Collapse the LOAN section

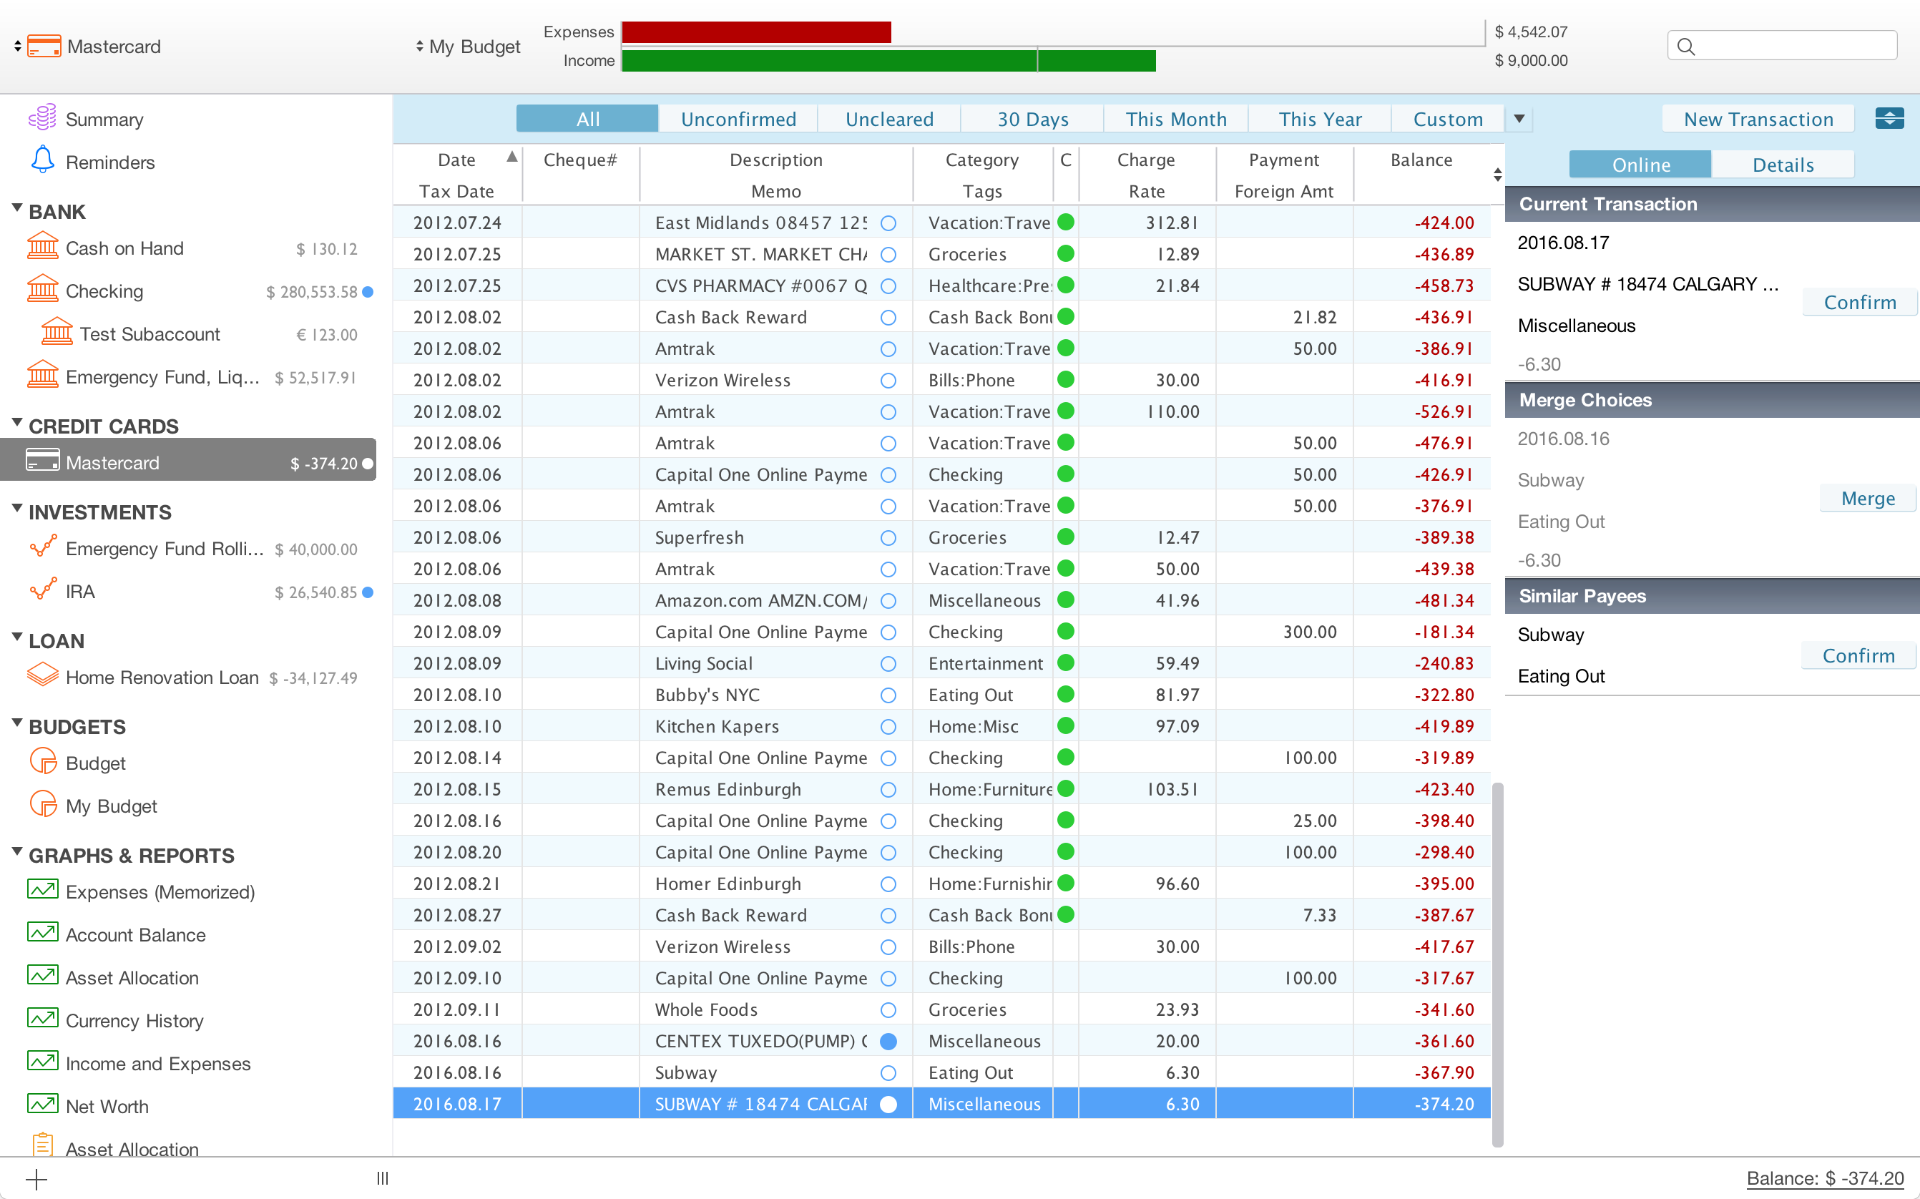17,637
